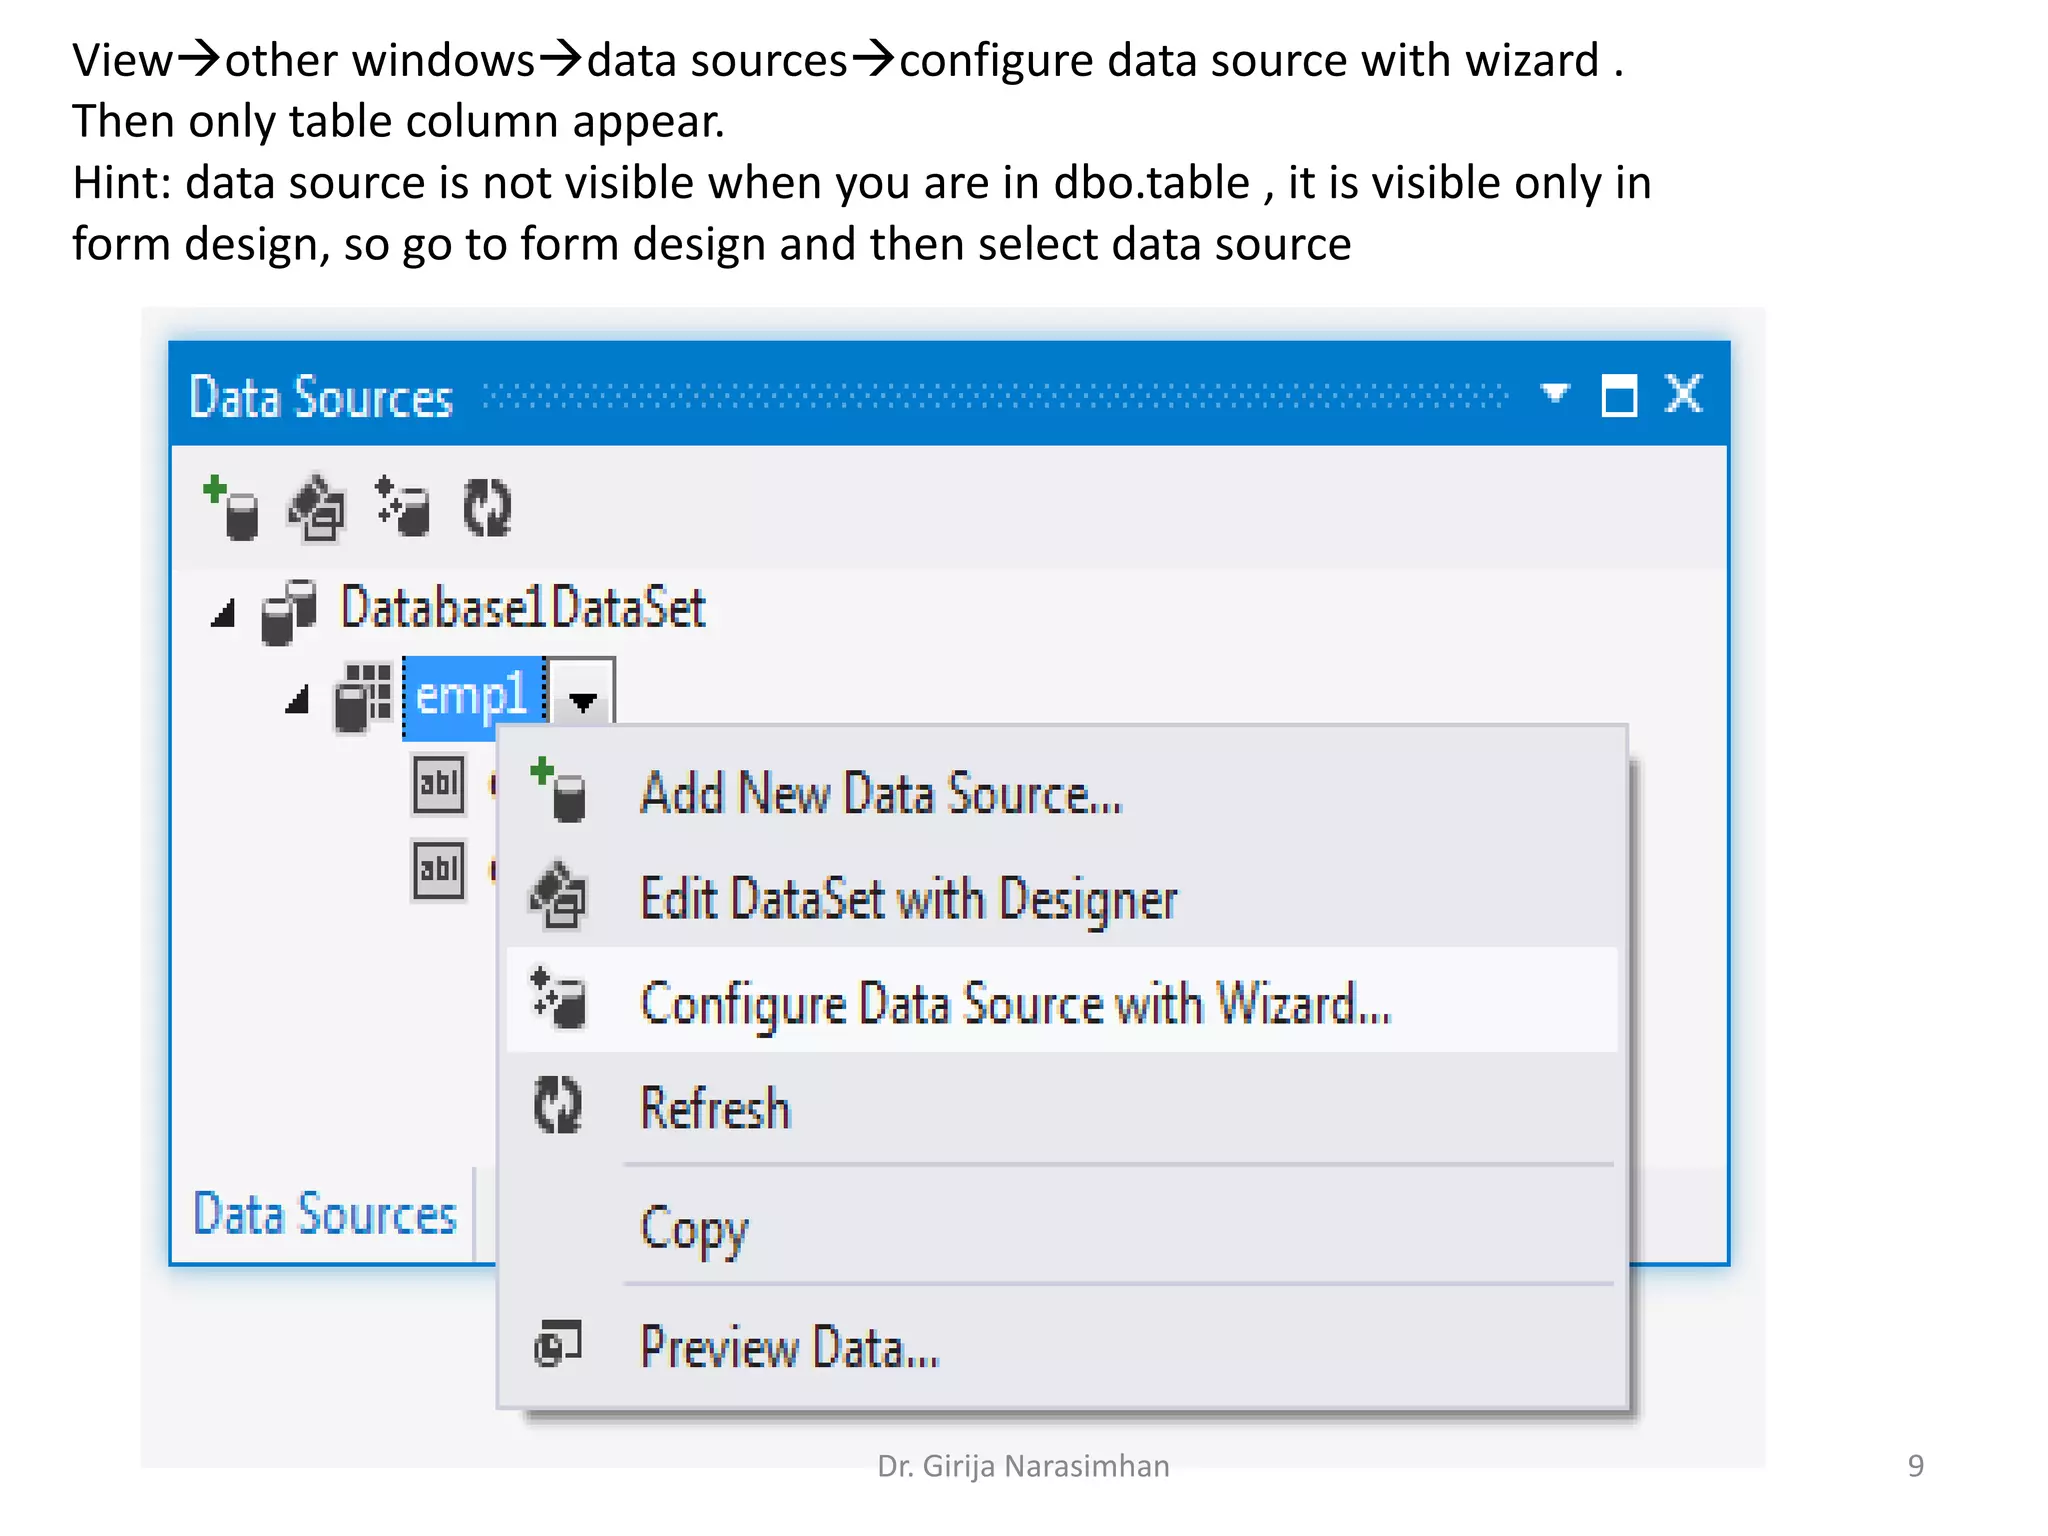This screenshot has width=2048, height=1536.
Task: Click Edit DataSet with Designer toolbar icon
Action: pyautogui.click(x=318, y=509)
